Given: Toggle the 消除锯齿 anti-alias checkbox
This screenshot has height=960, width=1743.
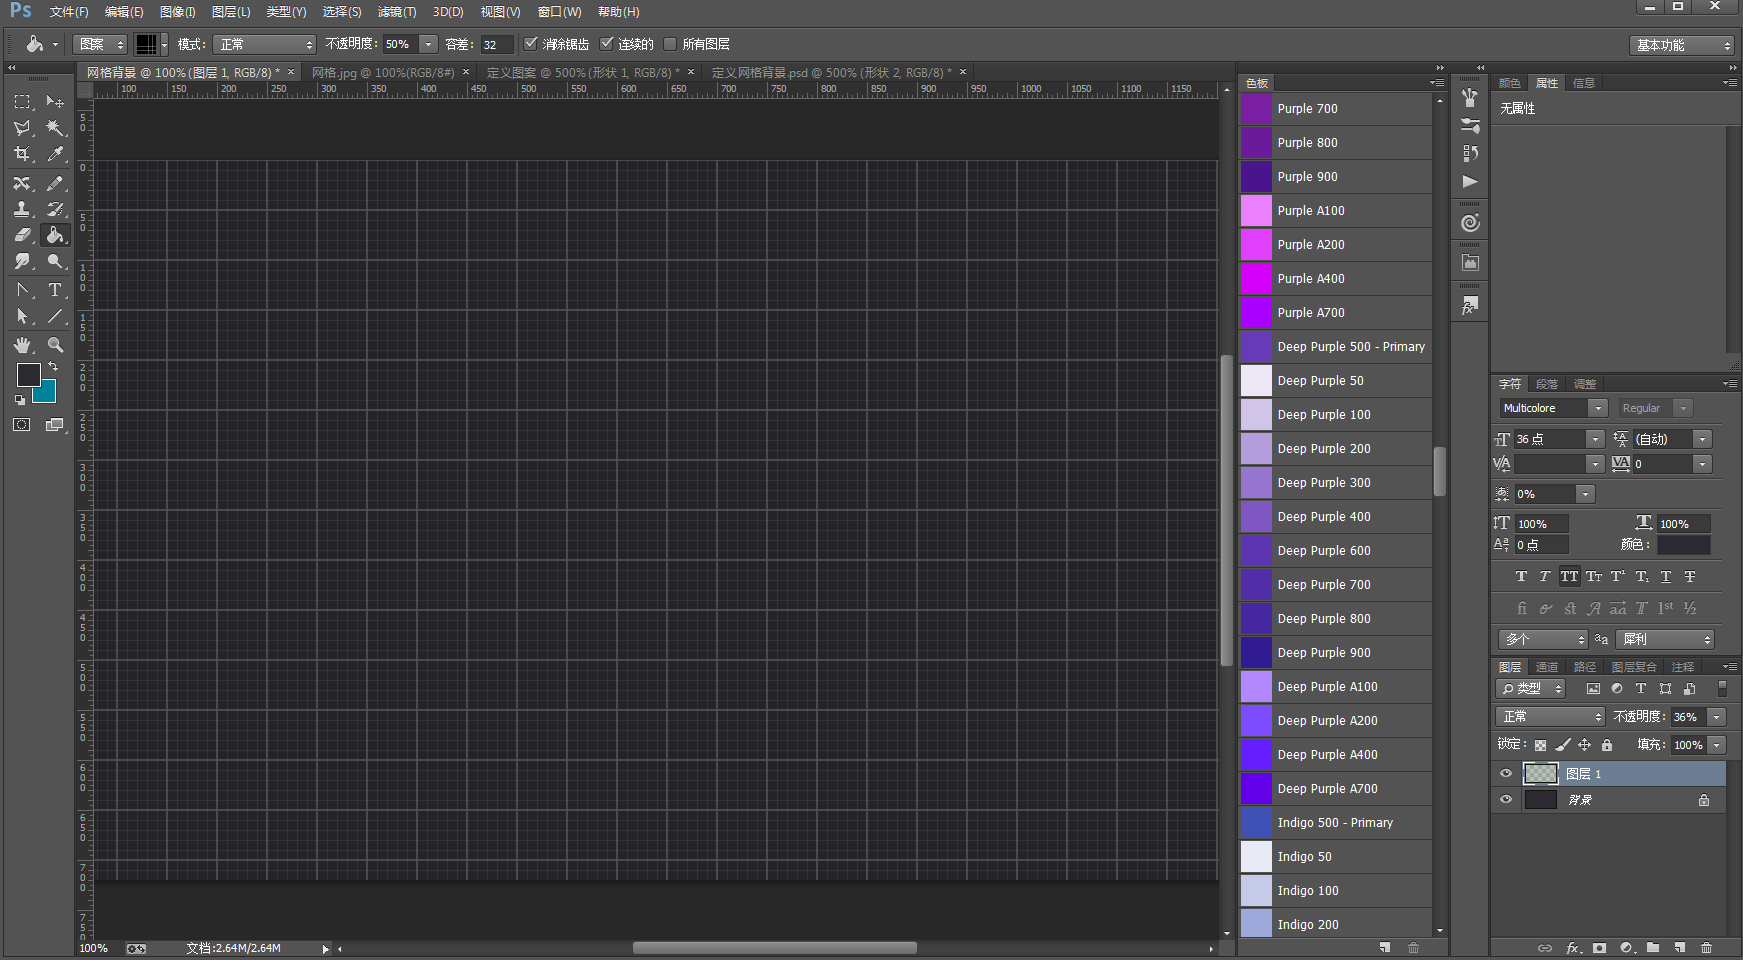Looking at the screenshot, I should [531, 44].
